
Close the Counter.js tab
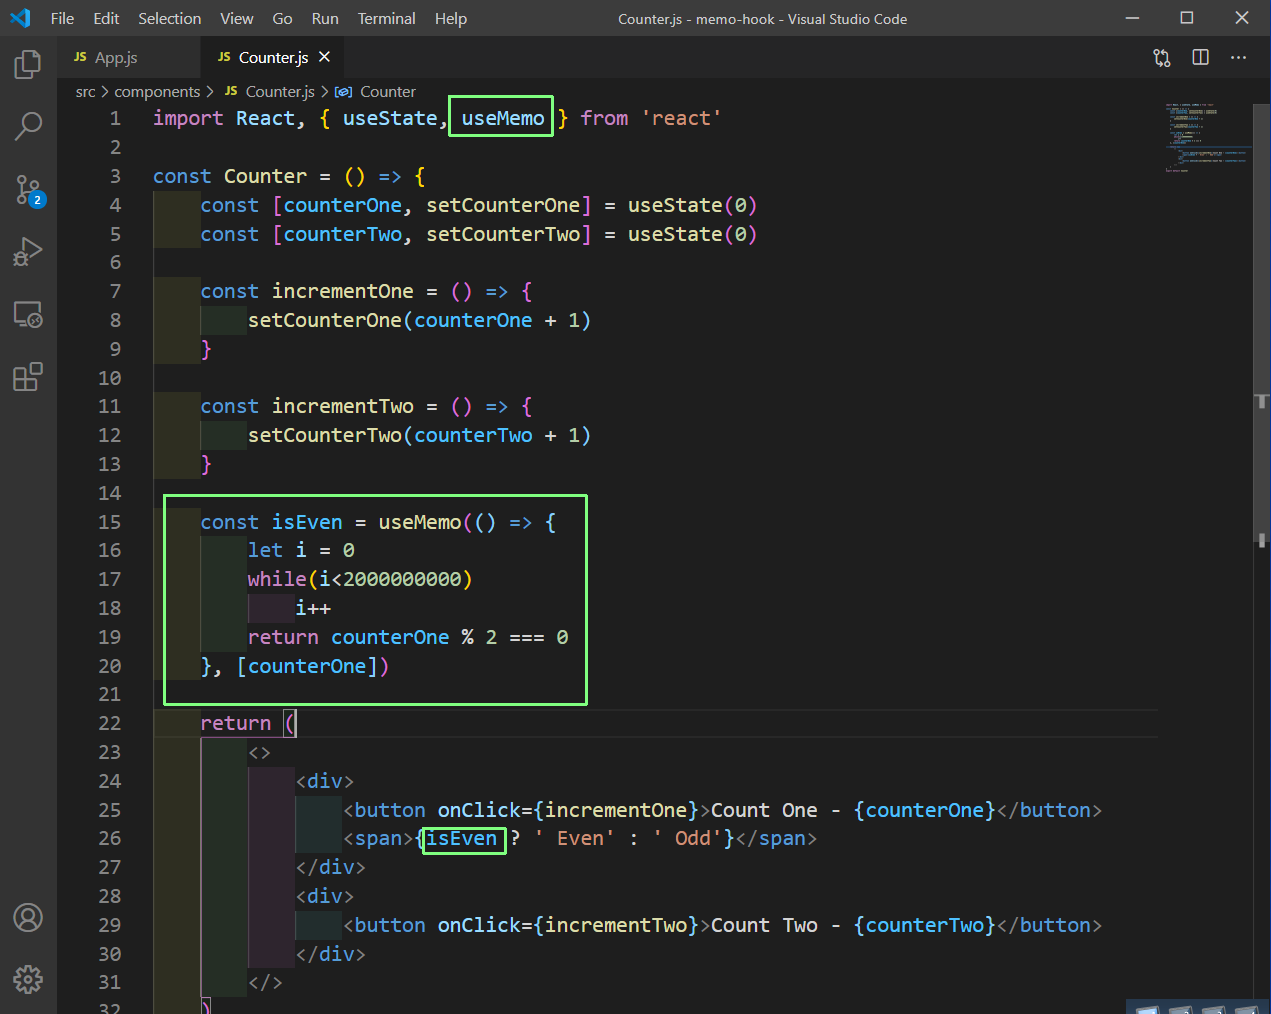324,57
